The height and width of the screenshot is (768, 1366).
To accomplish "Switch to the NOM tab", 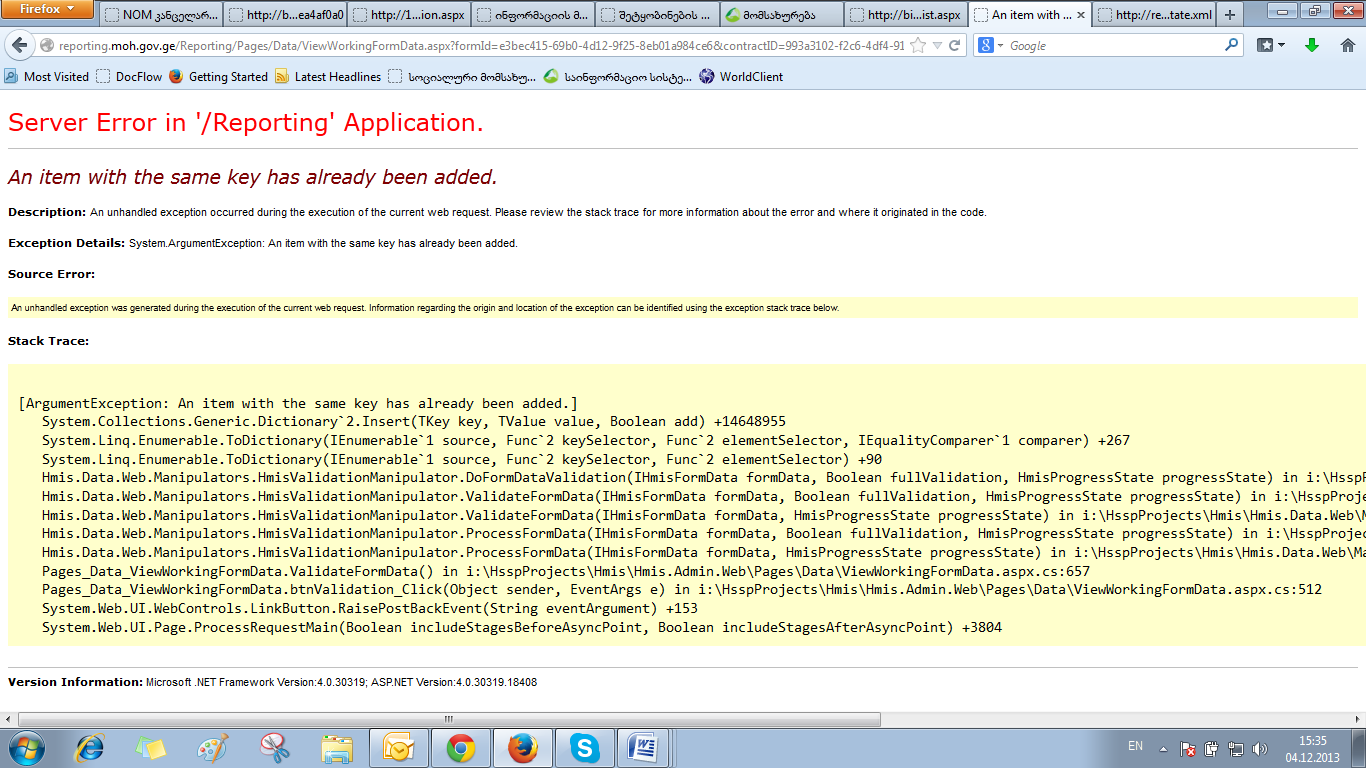I will click(x=159, y=15).
